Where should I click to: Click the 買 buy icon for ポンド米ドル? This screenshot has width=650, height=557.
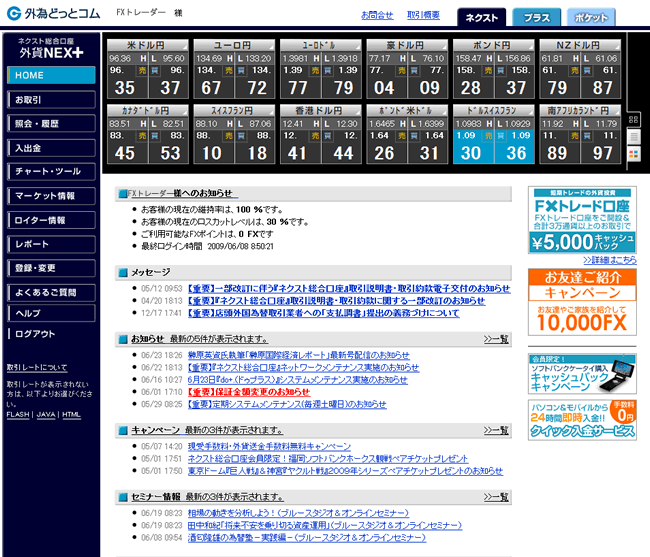coord(414,136)
